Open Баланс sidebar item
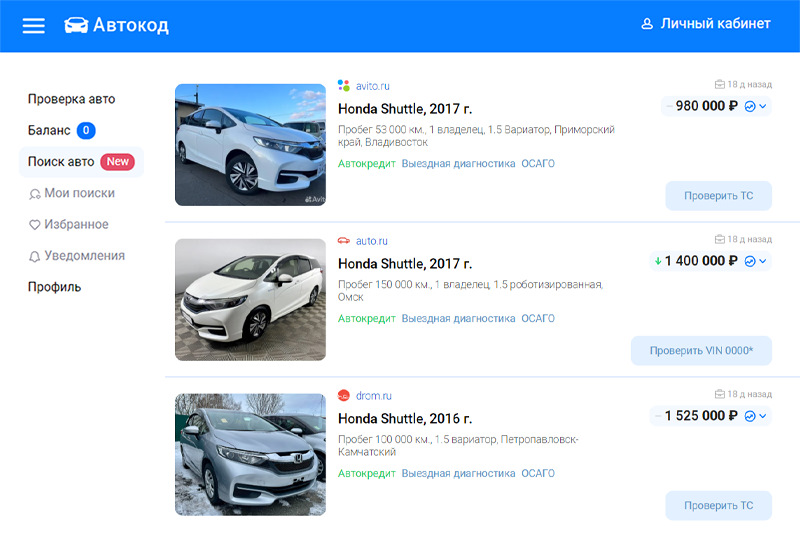The width and height of the screenshot is (800, 536). pyautogui.click(x=49, y=131)
